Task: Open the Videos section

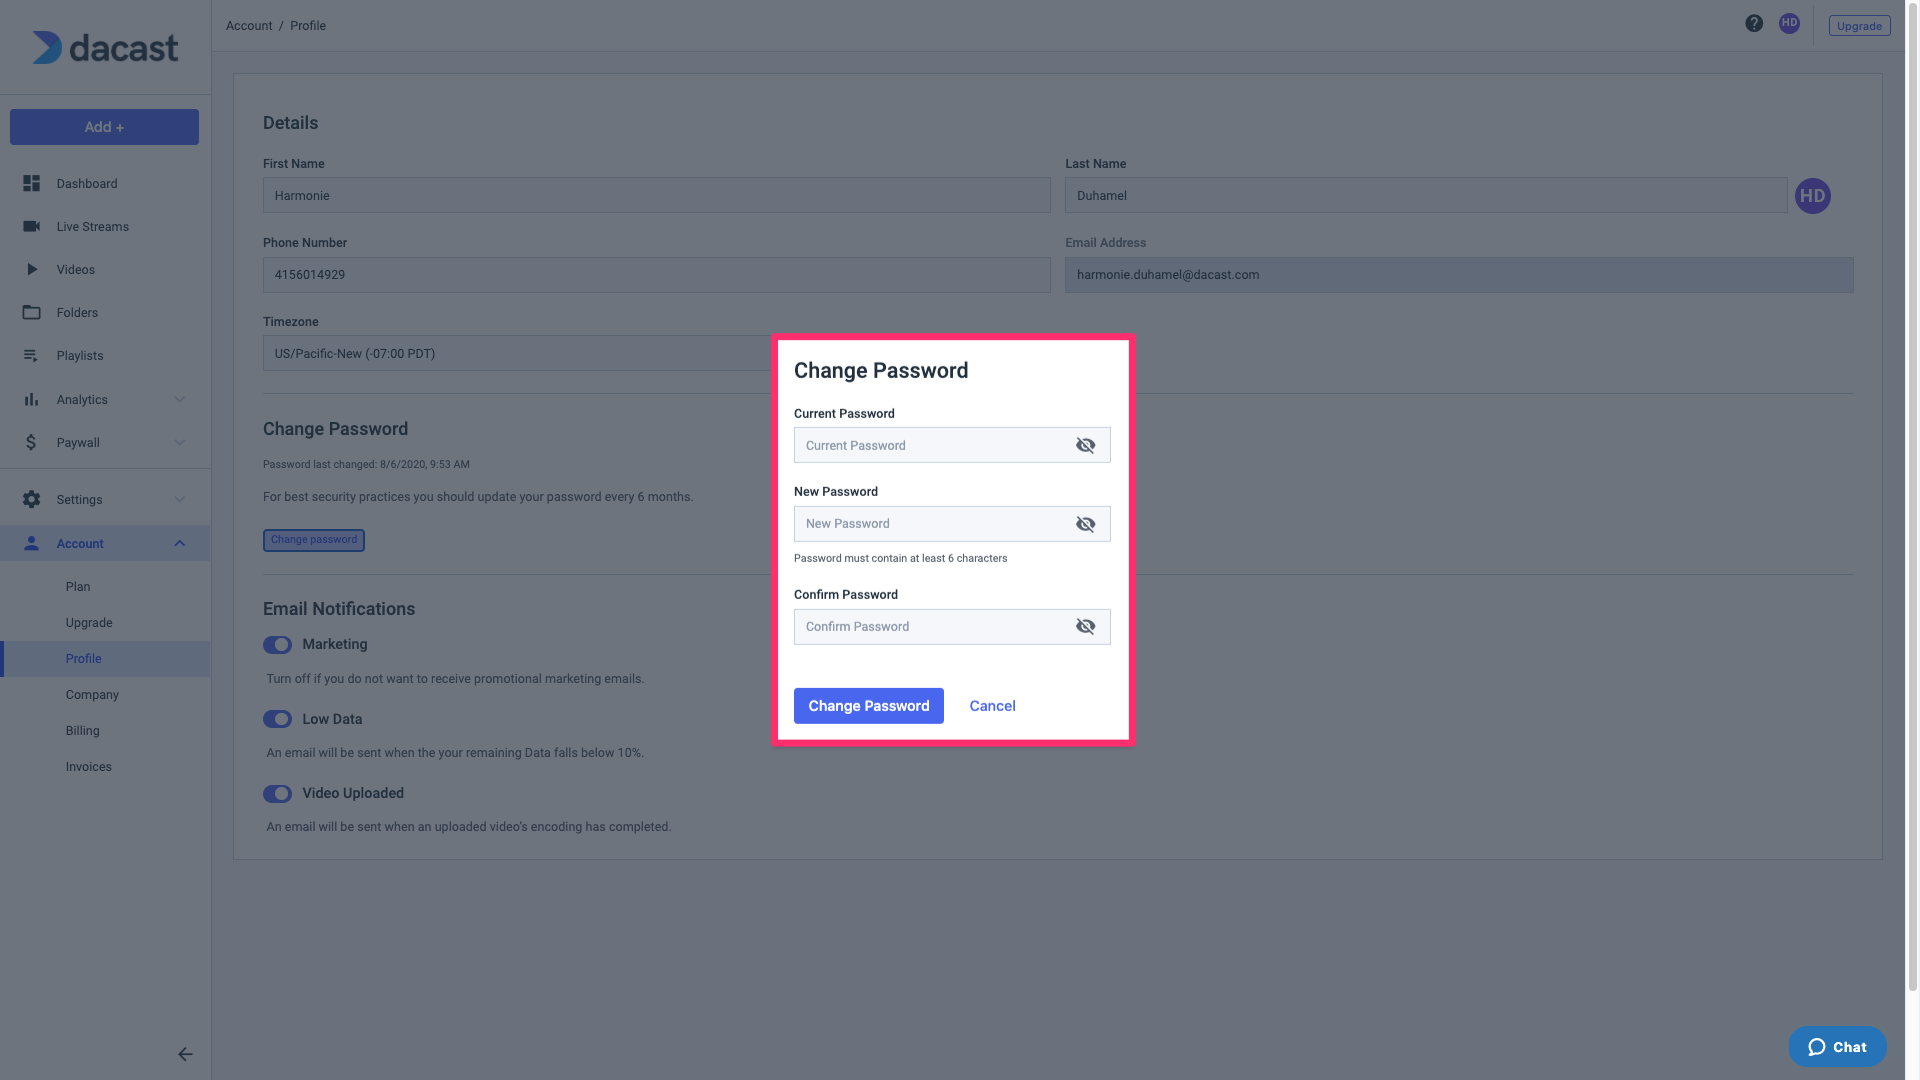Action: tap(75, 270)
